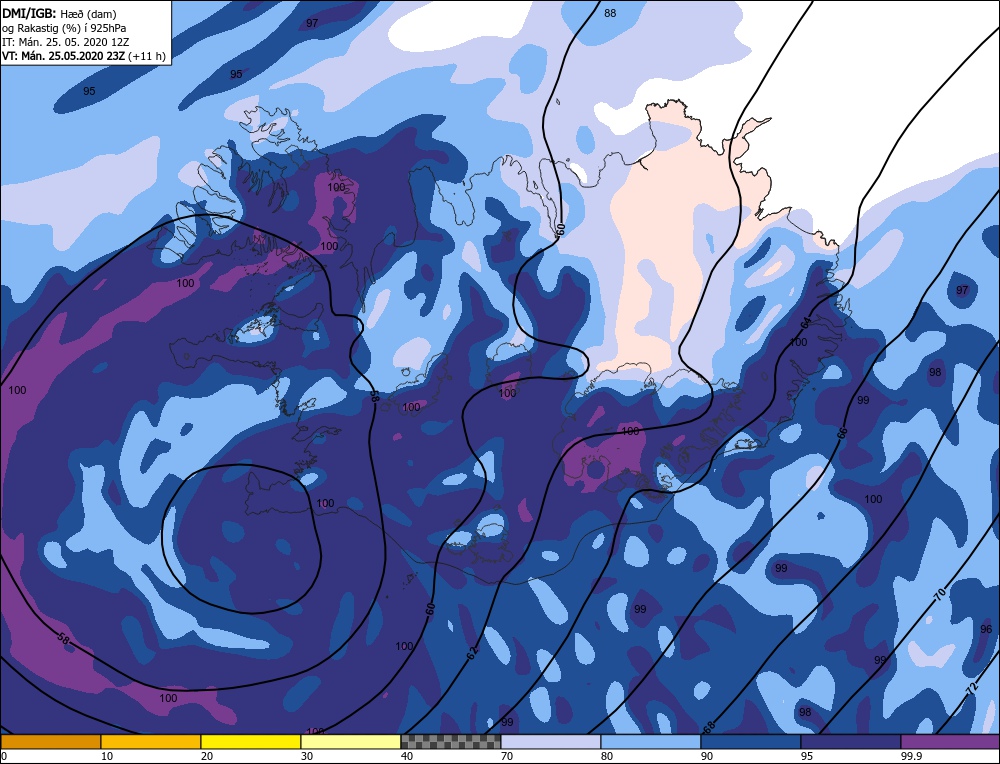Image resolution: width=1000 pixels, height=764 pixels.
Task: Click the lavender 70–80 legend swatch
Action: pyautogui.click(x=550, y=742)
